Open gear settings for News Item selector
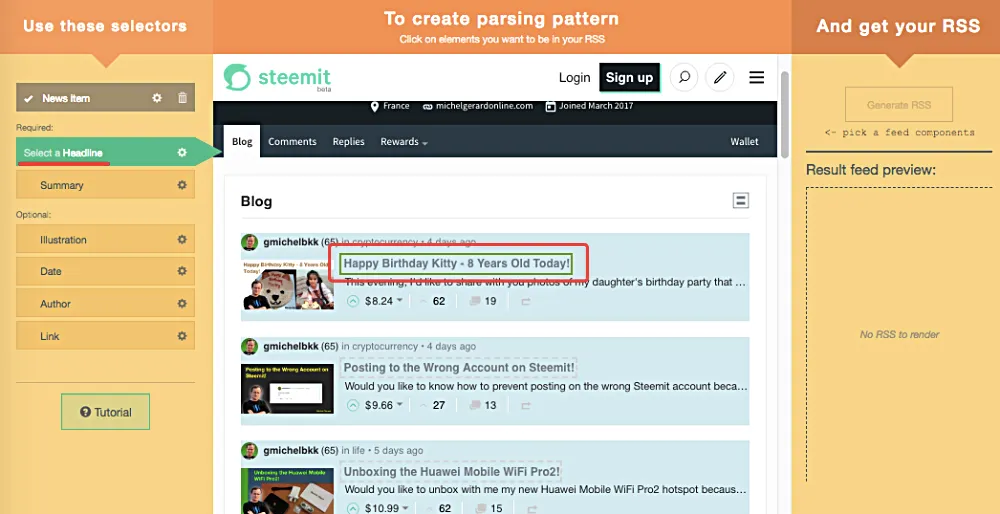This screenshot has height=514, width=1000. click(157, 98)
